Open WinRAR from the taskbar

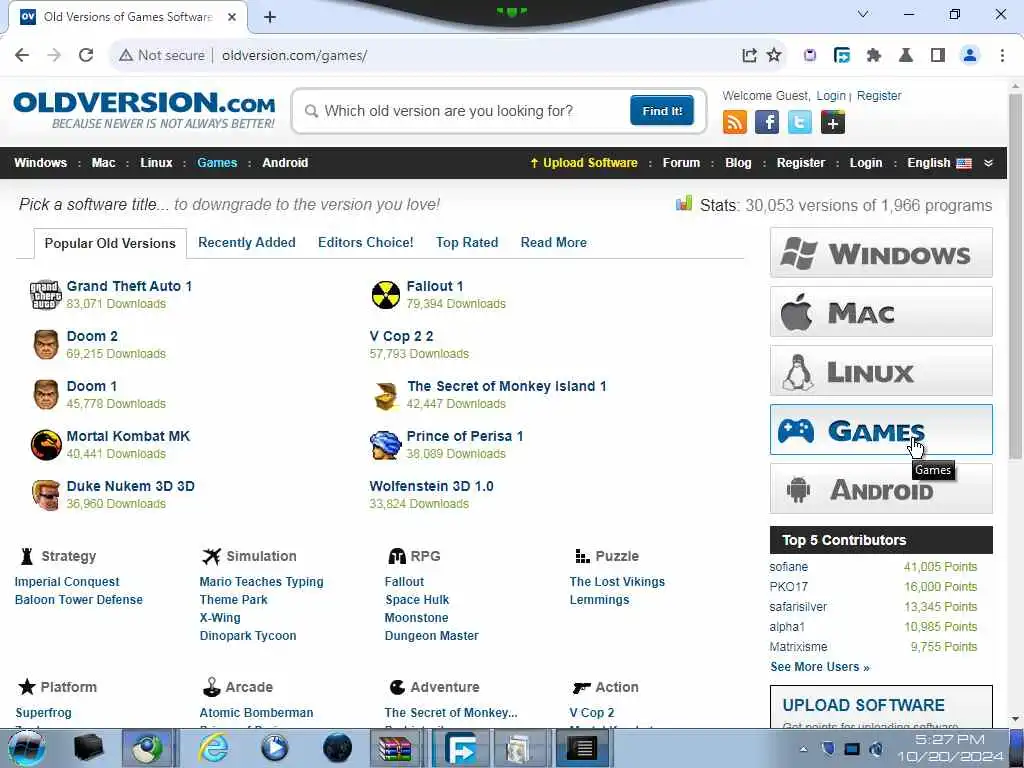[x=395, y=748]
